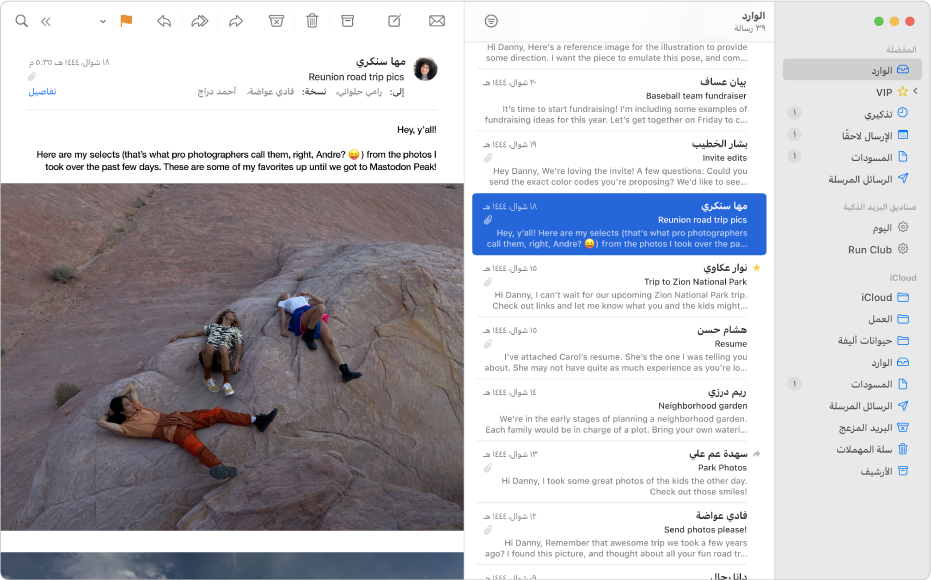Select Invite edits email

(619, 163)
